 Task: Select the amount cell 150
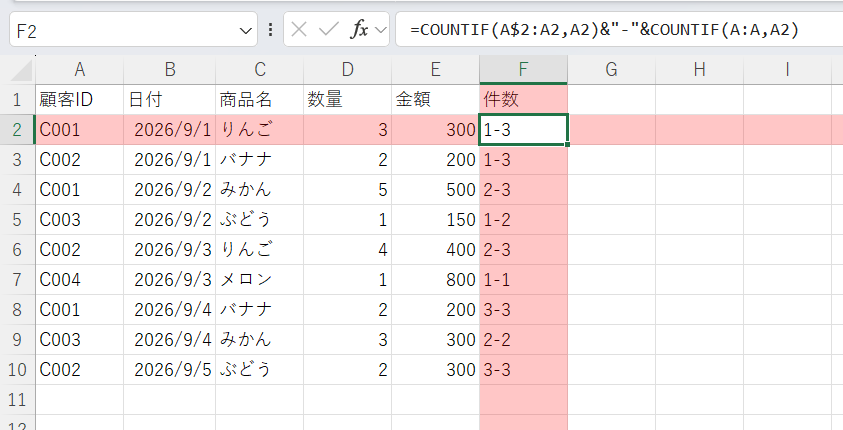point(435,219)
